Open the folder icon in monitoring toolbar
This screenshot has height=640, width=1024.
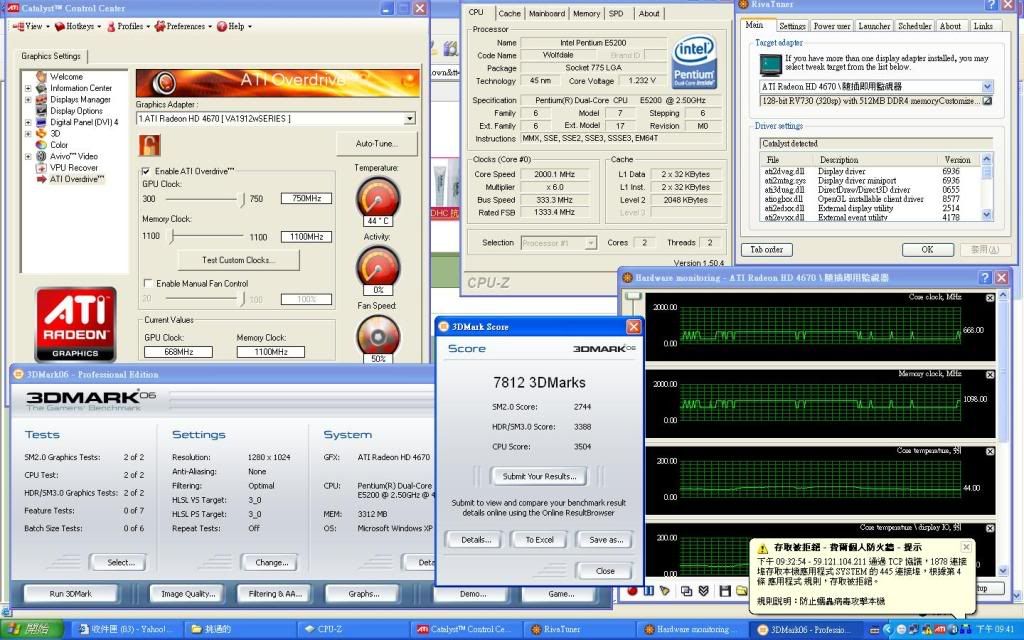(x=741, y=591)
